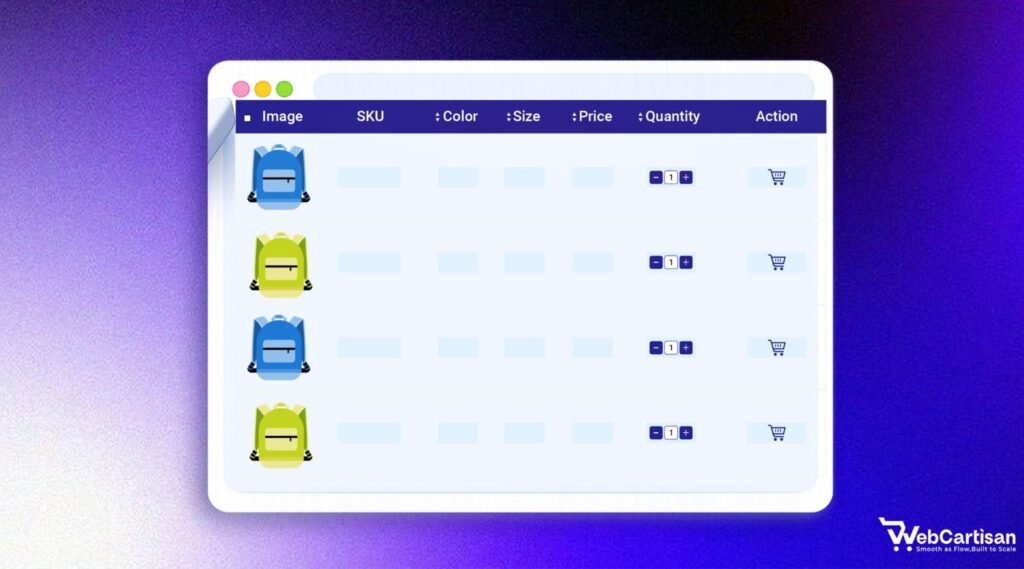Sort the table by Price column
Image resolution: width=1024 pixels, height=569 pixels.
(x=592, y=117)
